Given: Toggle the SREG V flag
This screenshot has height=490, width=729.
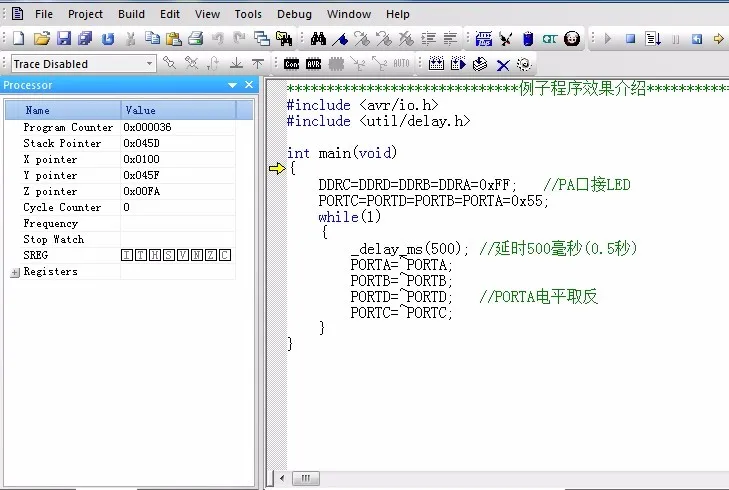Looking at the screenshot, I should click(183, 255).
